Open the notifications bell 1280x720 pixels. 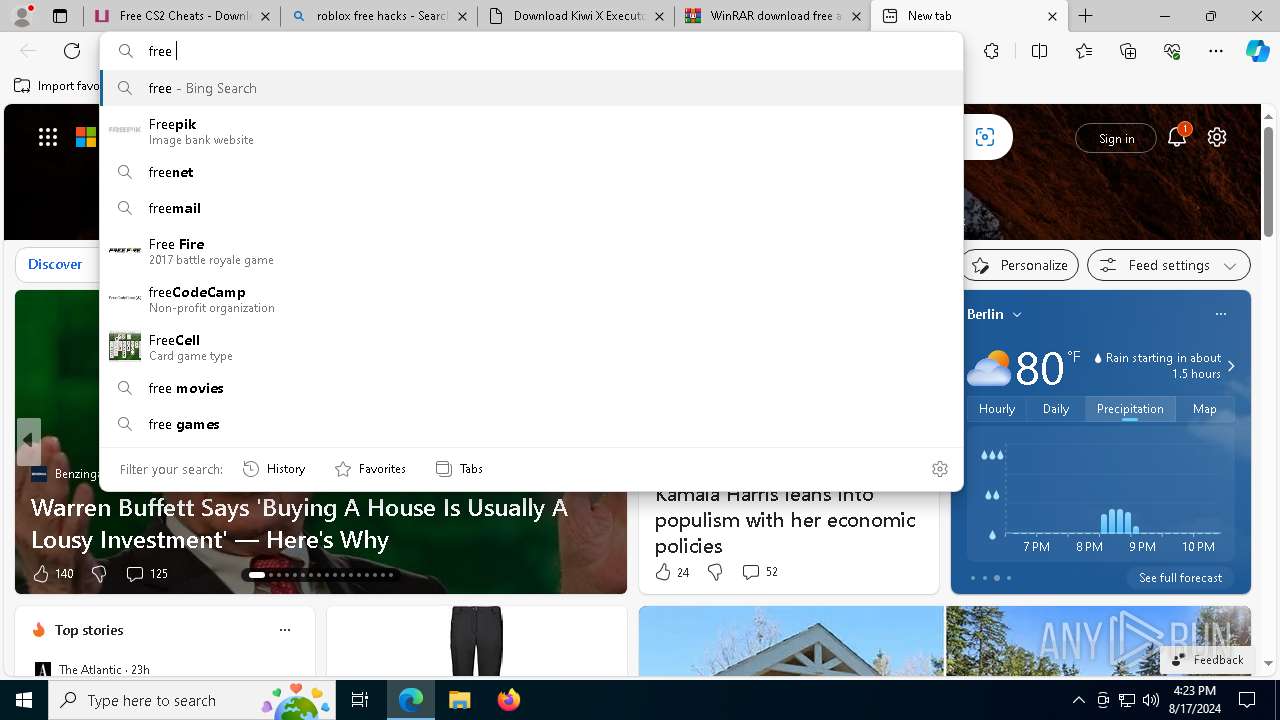(1177, 137)
